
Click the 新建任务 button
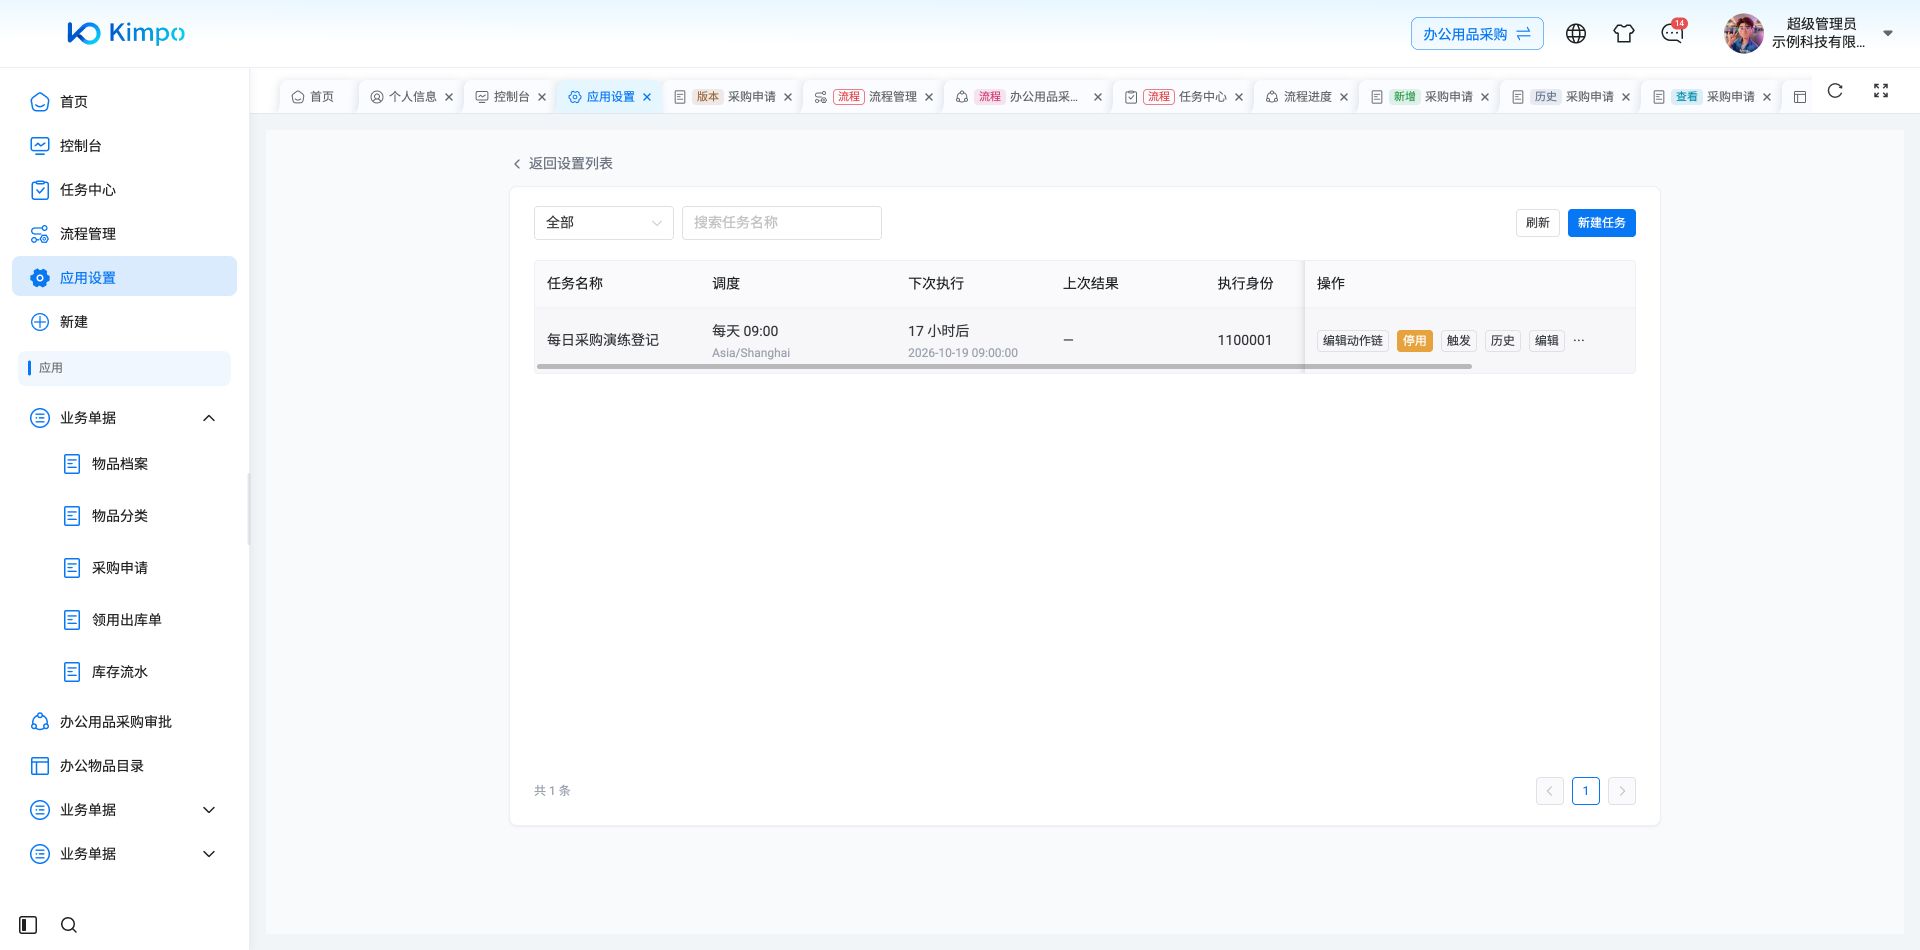1601,223
